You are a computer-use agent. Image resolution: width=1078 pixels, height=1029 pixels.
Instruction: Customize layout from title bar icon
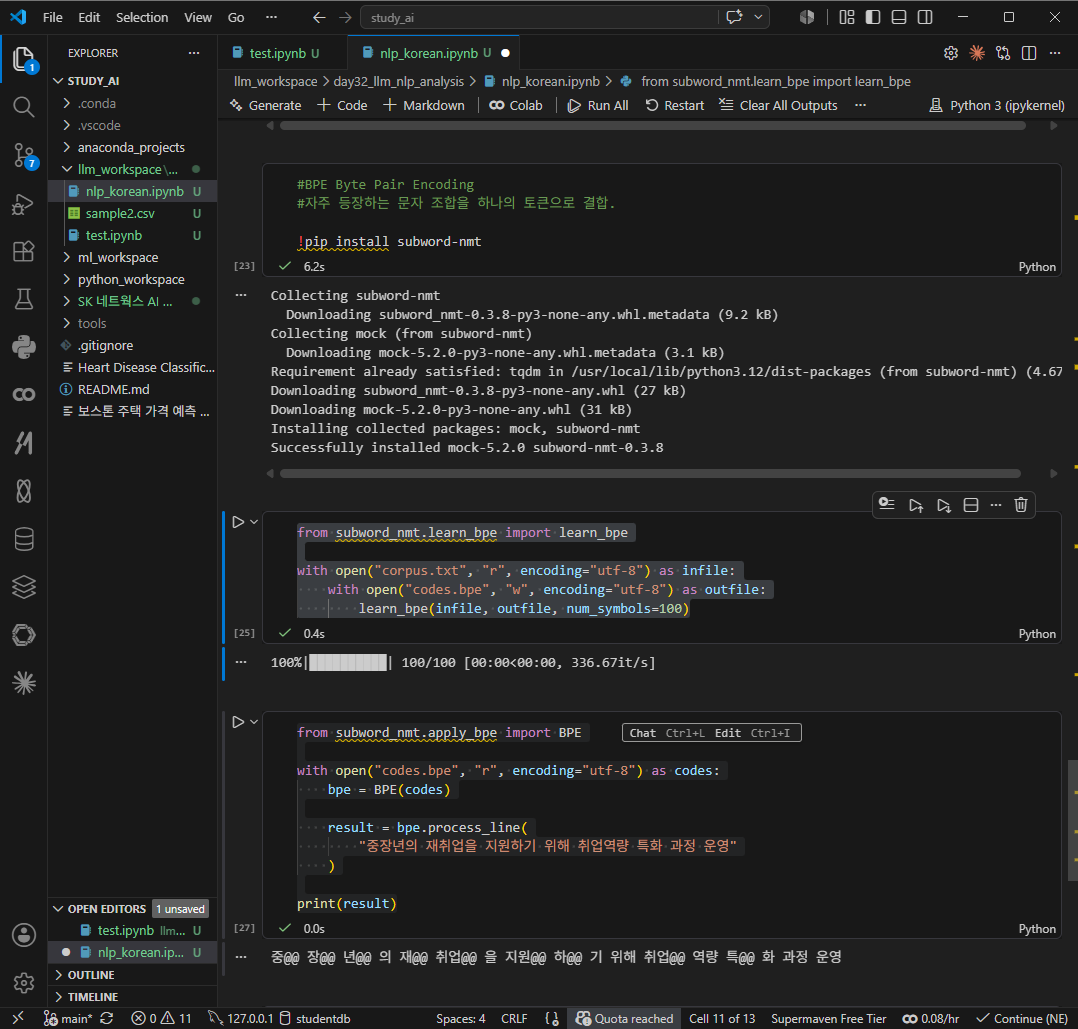pos(847,17)
